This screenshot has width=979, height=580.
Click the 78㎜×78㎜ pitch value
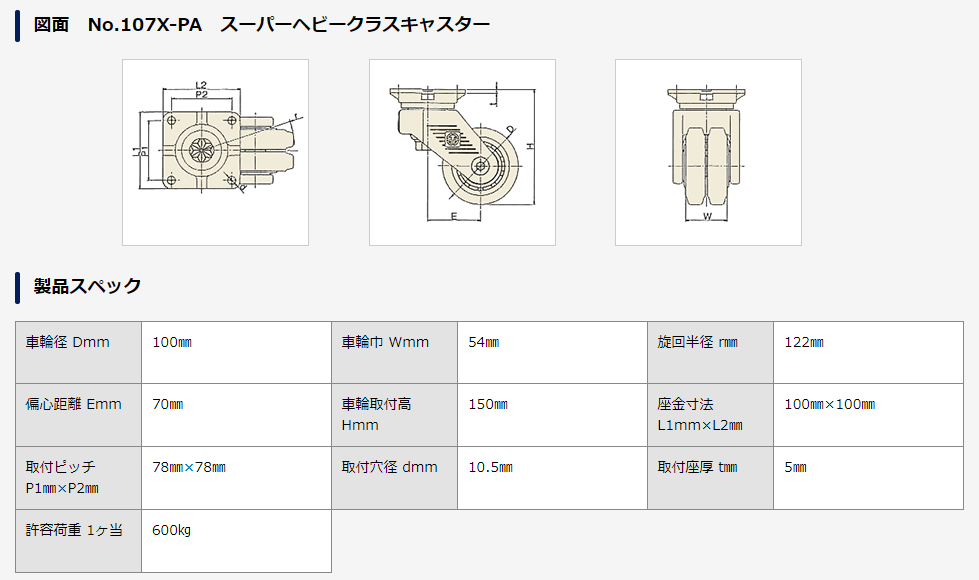coord(189,467)
